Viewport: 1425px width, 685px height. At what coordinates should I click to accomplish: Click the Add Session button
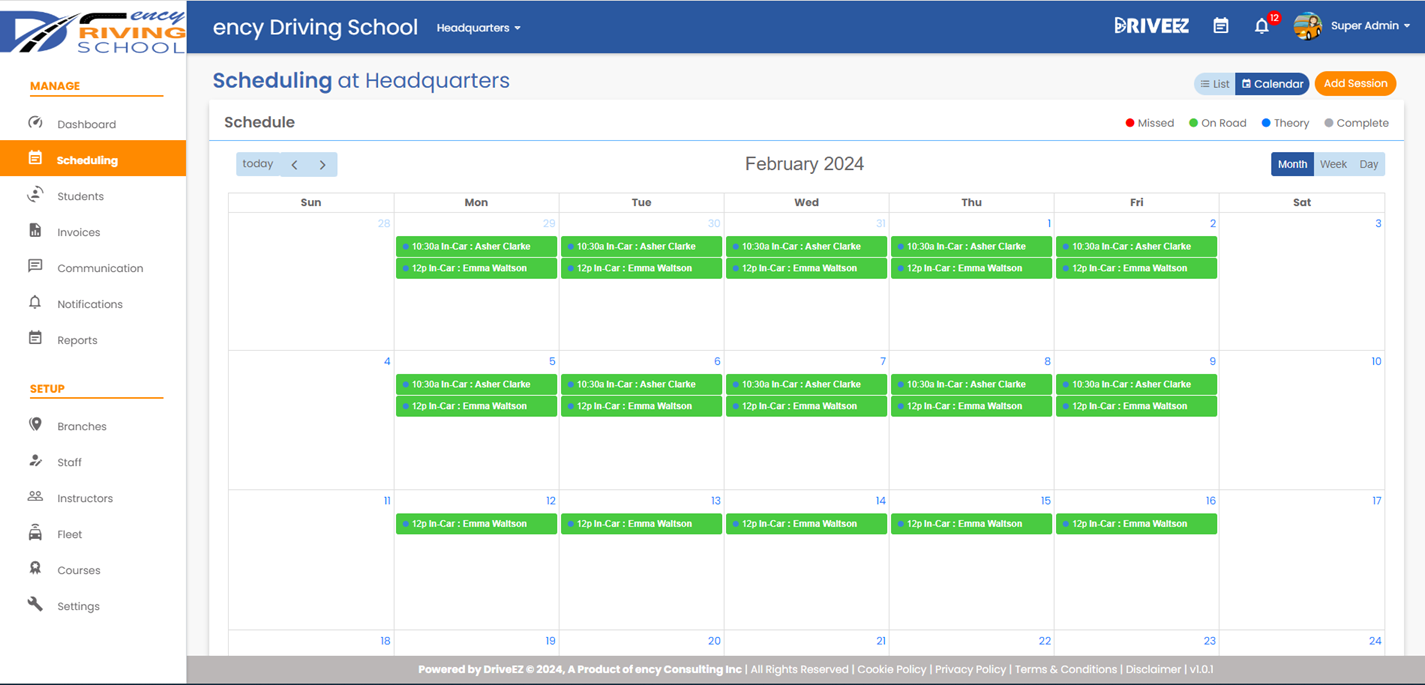pos(1355,83)
